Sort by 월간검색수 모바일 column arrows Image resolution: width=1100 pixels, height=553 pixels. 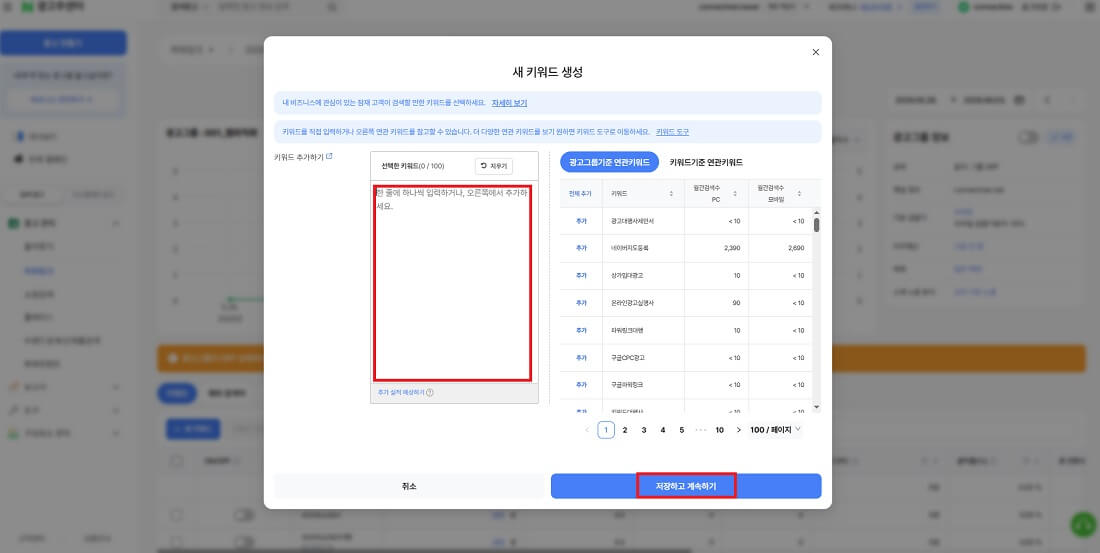click(x=799, y=193)
